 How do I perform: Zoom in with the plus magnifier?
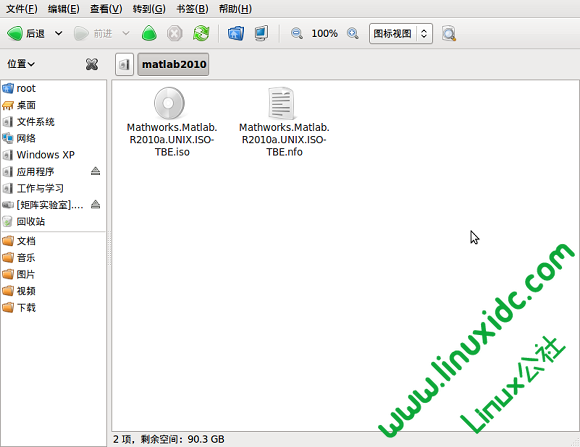coord(353,34)
